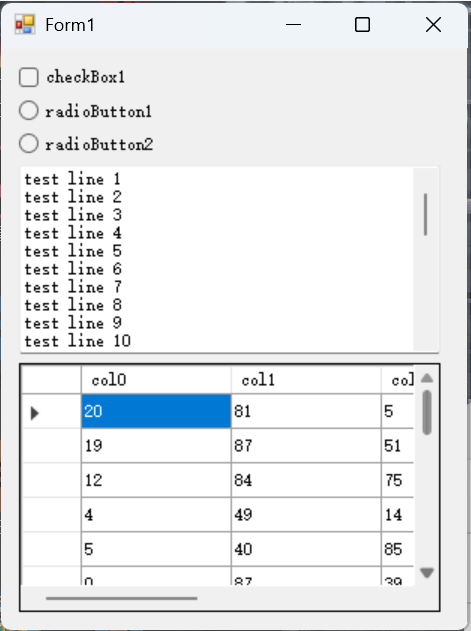Place cursor on 'test line 5' text
This screenshot has width=471, height=631.
(73, 251)
